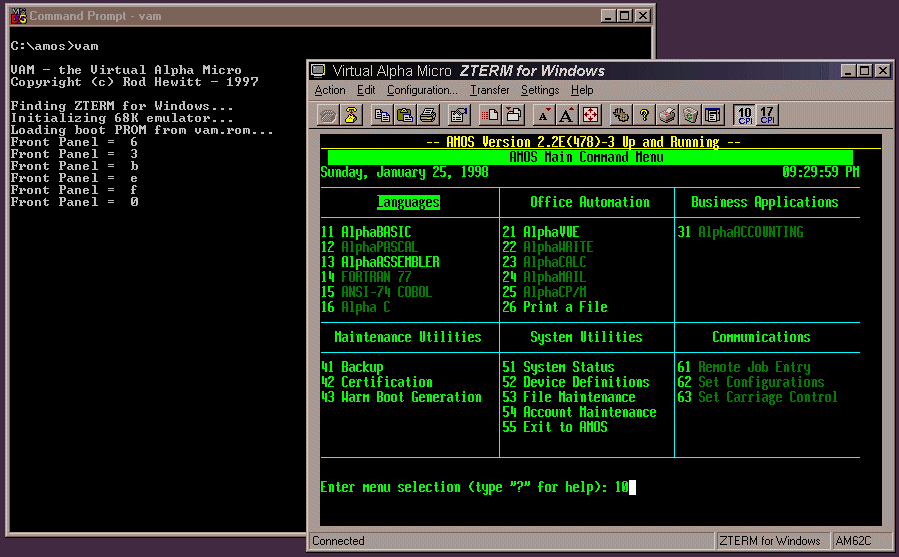
Task: Click the larger font 'A' icon
Action: click(x=566, y=115)
